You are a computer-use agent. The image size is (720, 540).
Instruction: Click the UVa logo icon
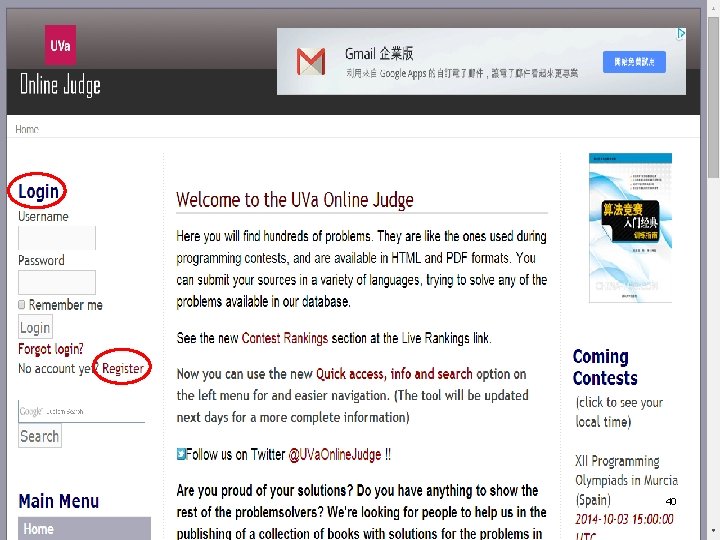[60, 45]
